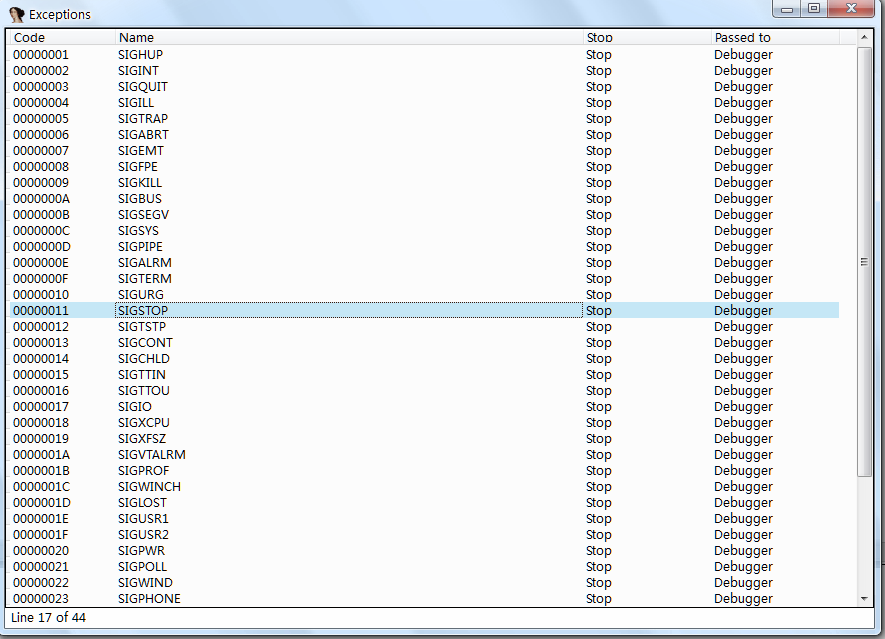
Task: Select the SIGXFSZ exception name
Action: pos(142,439)
